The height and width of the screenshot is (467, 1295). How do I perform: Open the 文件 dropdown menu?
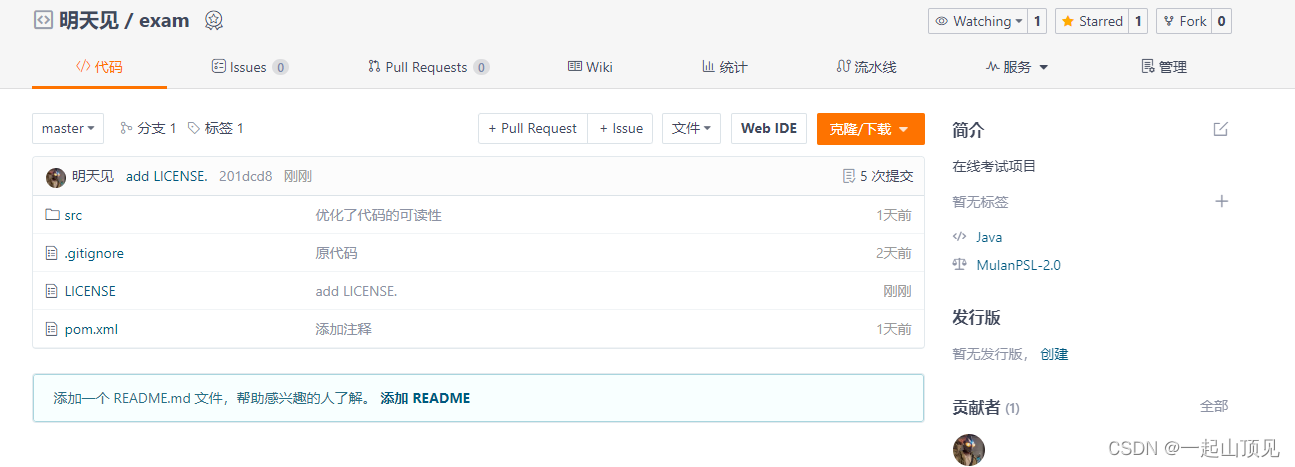click(691, 128)
